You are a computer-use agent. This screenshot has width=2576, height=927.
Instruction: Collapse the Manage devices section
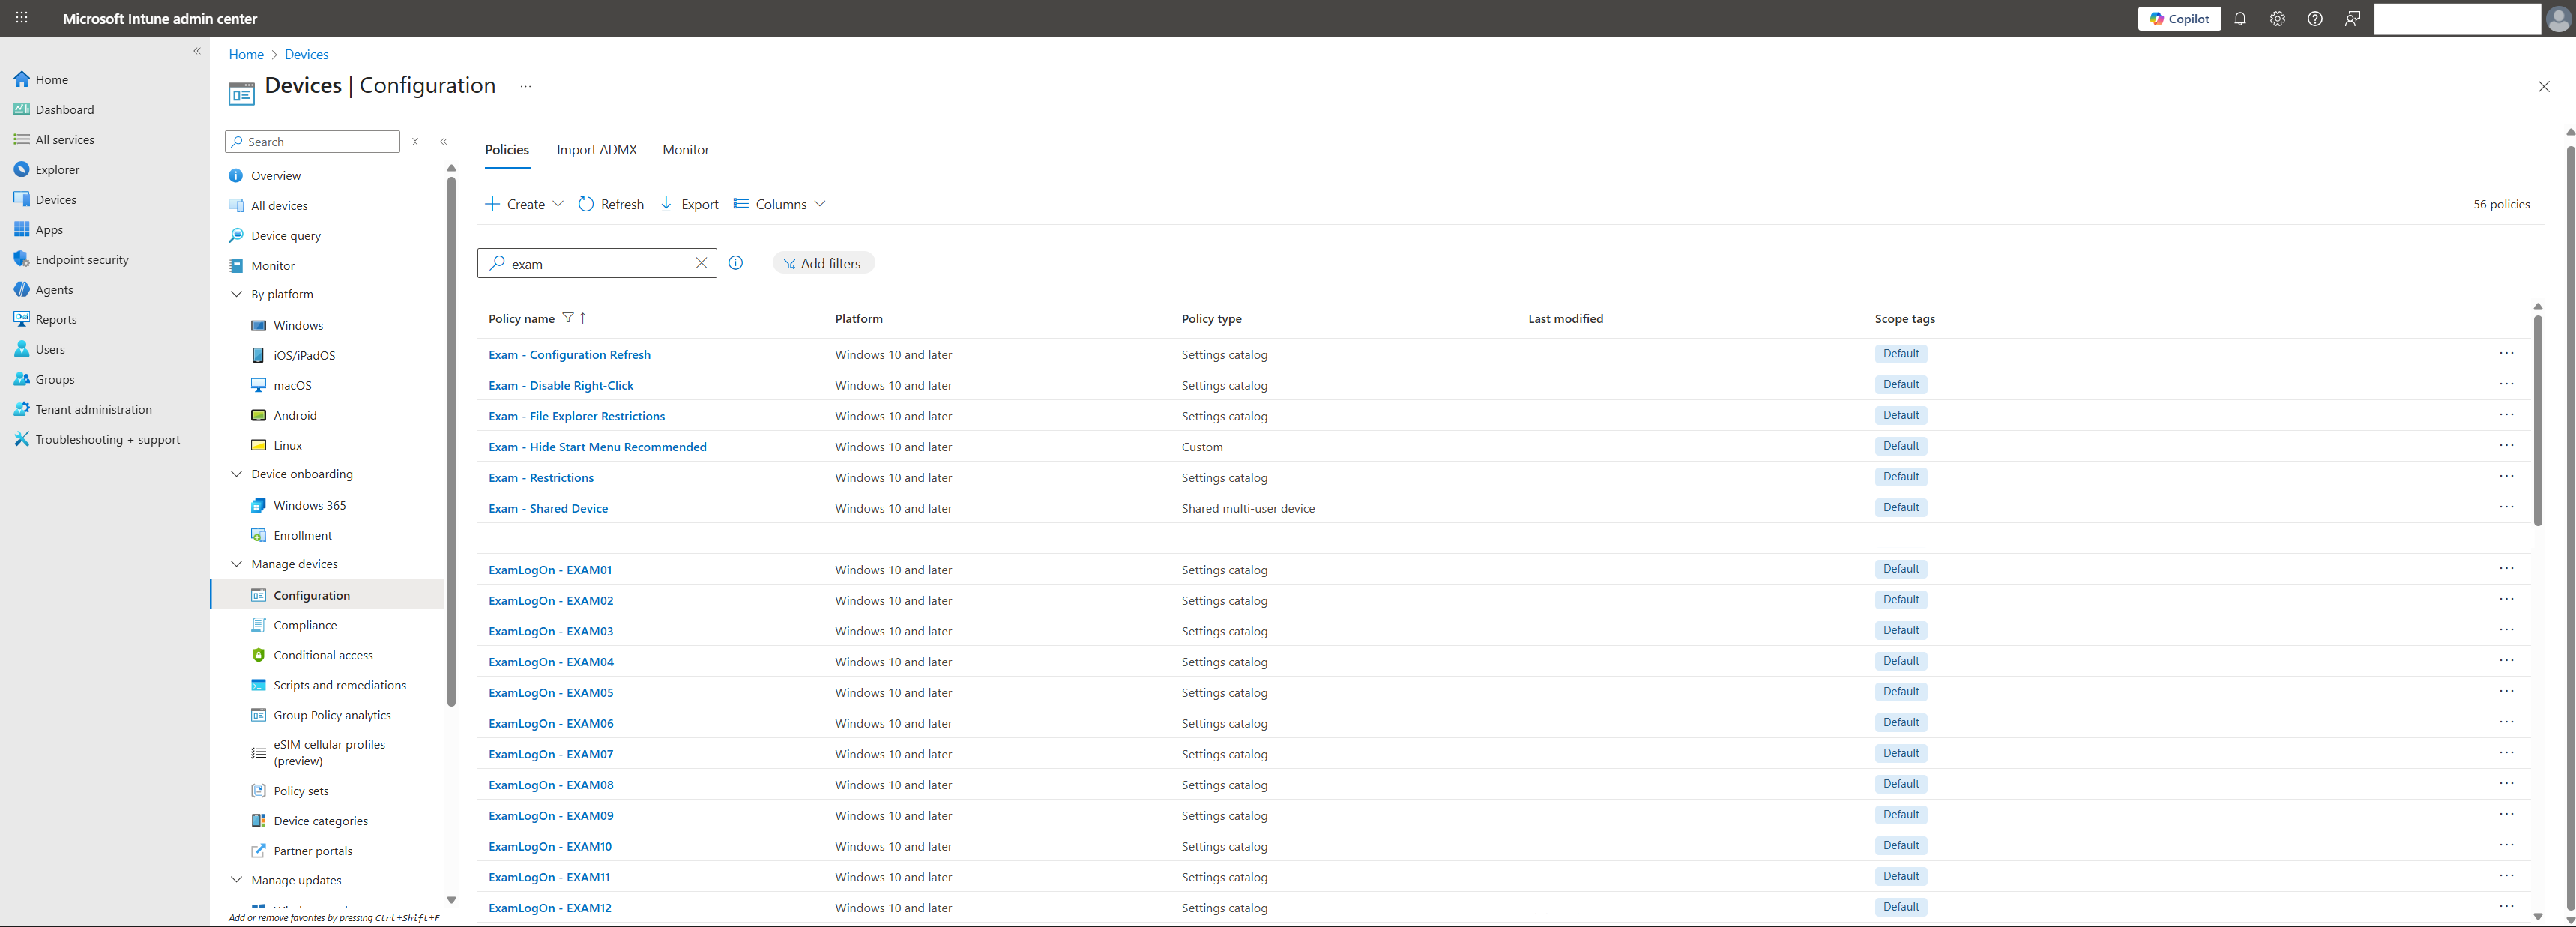pos(236,564)
